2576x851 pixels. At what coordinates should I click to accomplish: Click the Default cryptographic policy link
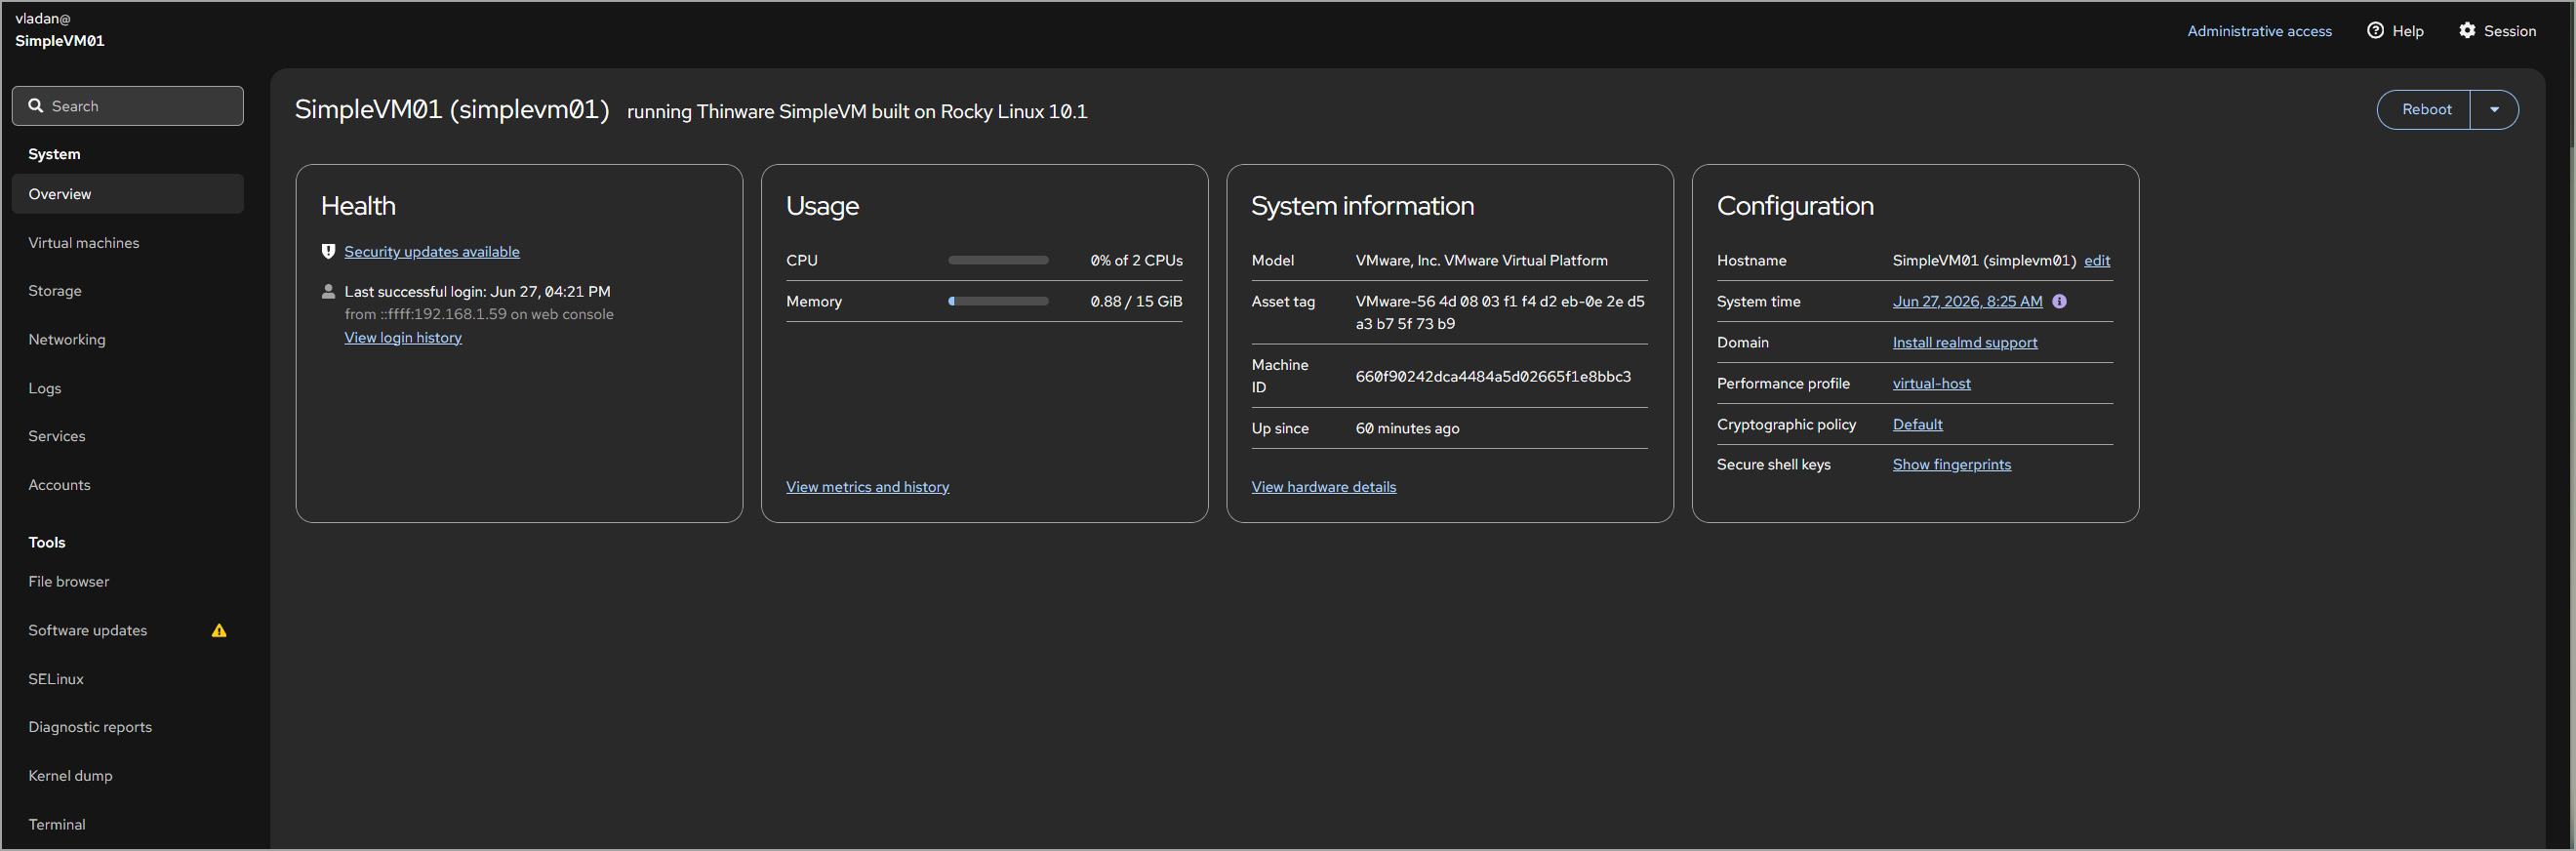pos(1917,425)
